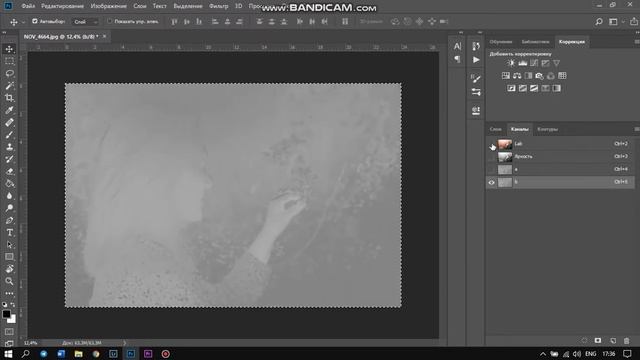Image resolution: width=640 pixels, height=360 pixels.
Task: Select the Magic Wand tool
Action: [x=9, y=86]
